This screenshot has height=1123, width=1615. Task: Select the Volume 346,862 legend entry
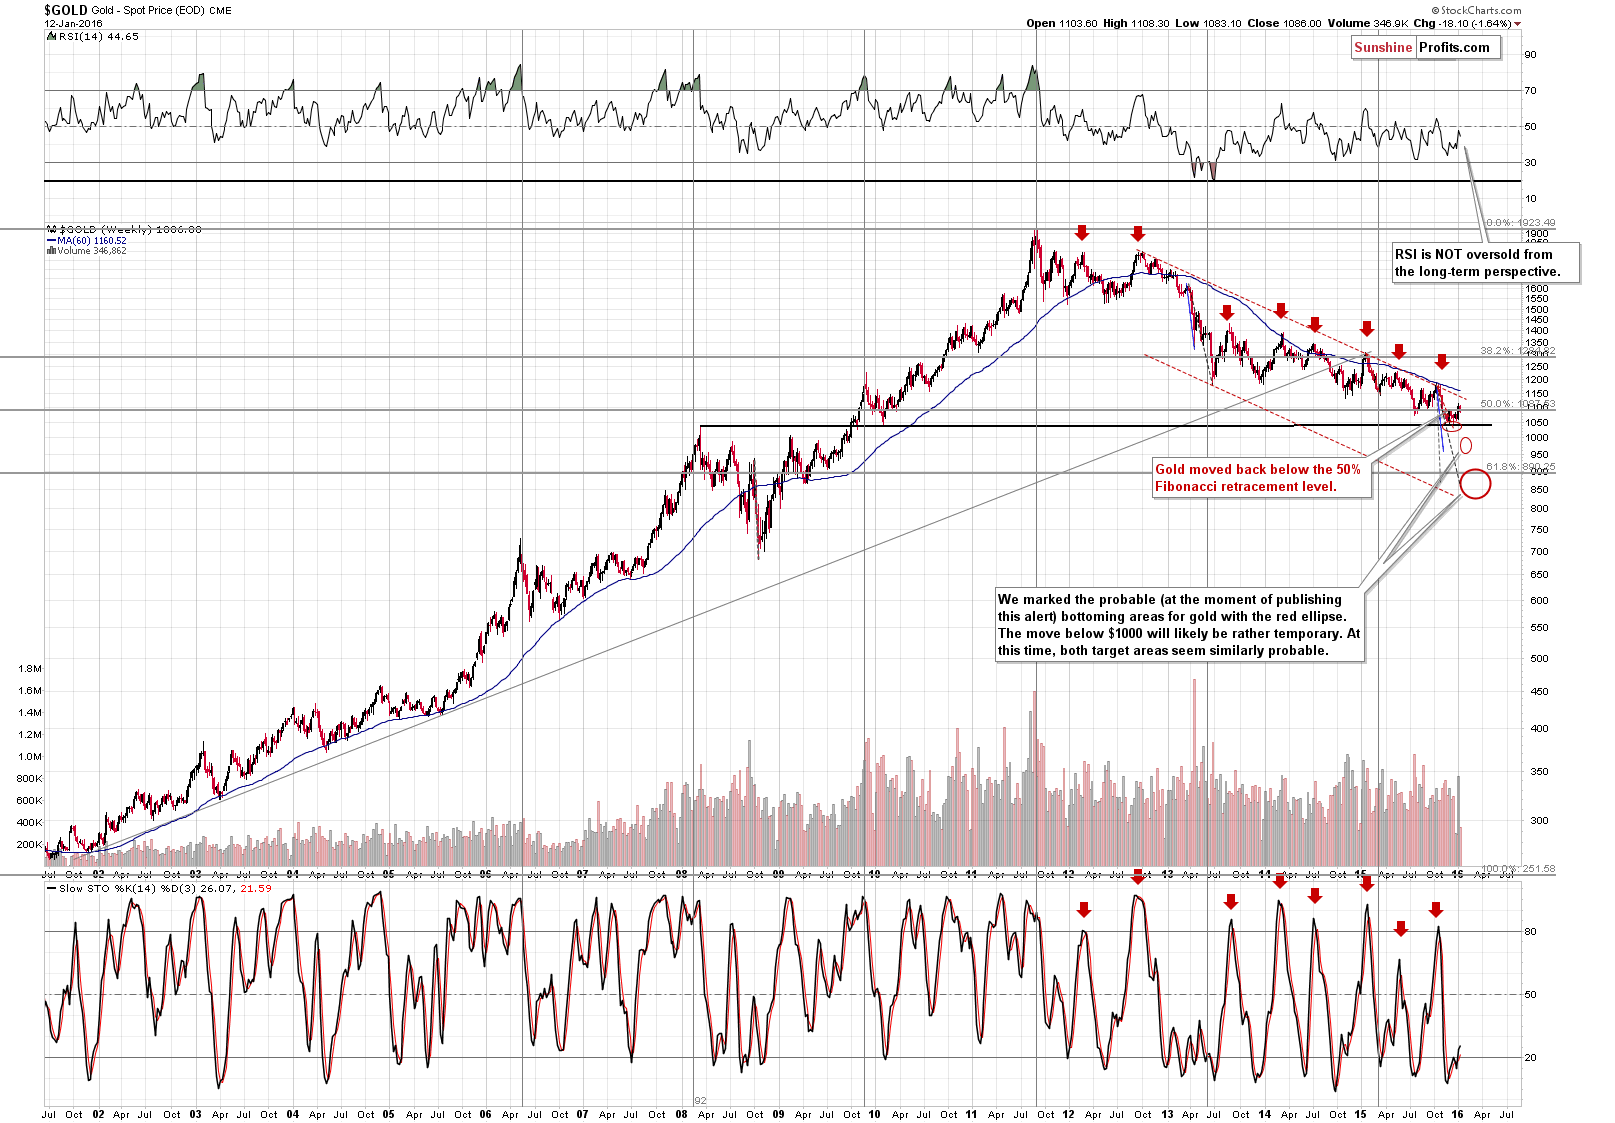click(86, 250)
